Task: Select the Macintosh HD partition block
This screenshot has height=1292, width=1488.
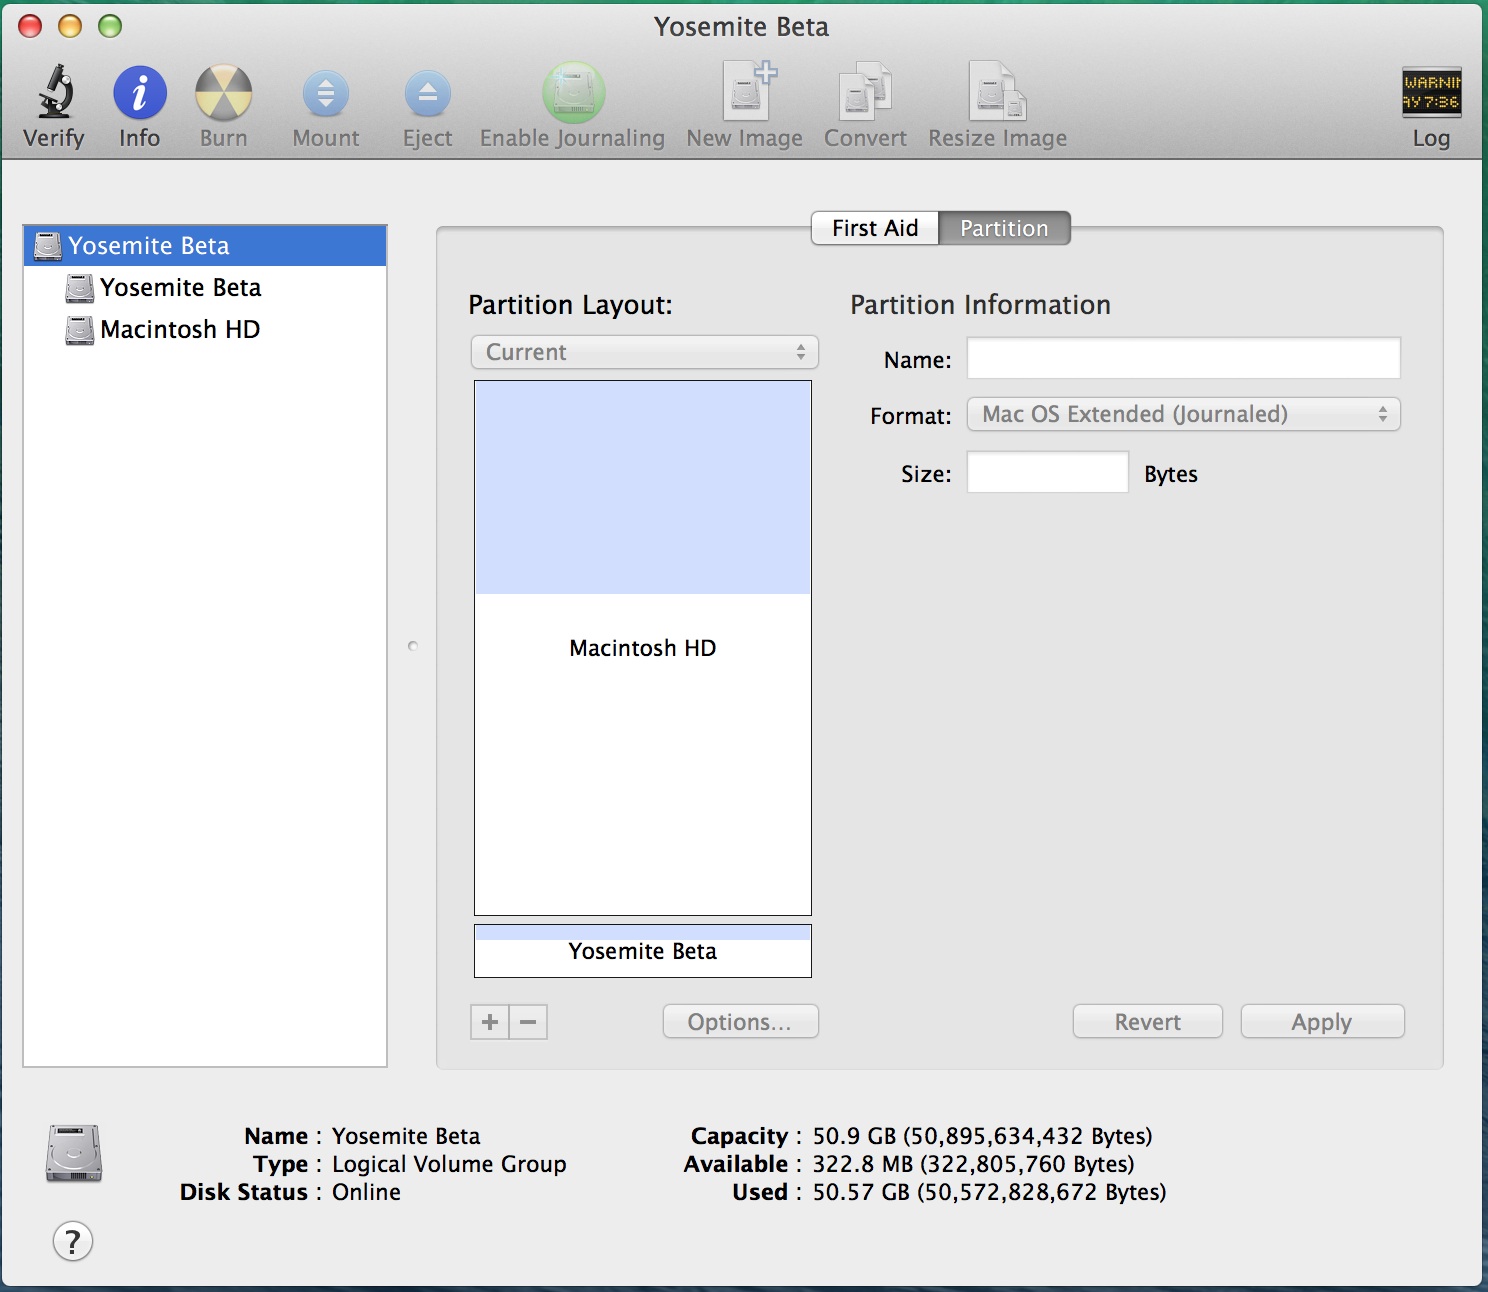Action: pyautogui.click(x=643, y=648)
